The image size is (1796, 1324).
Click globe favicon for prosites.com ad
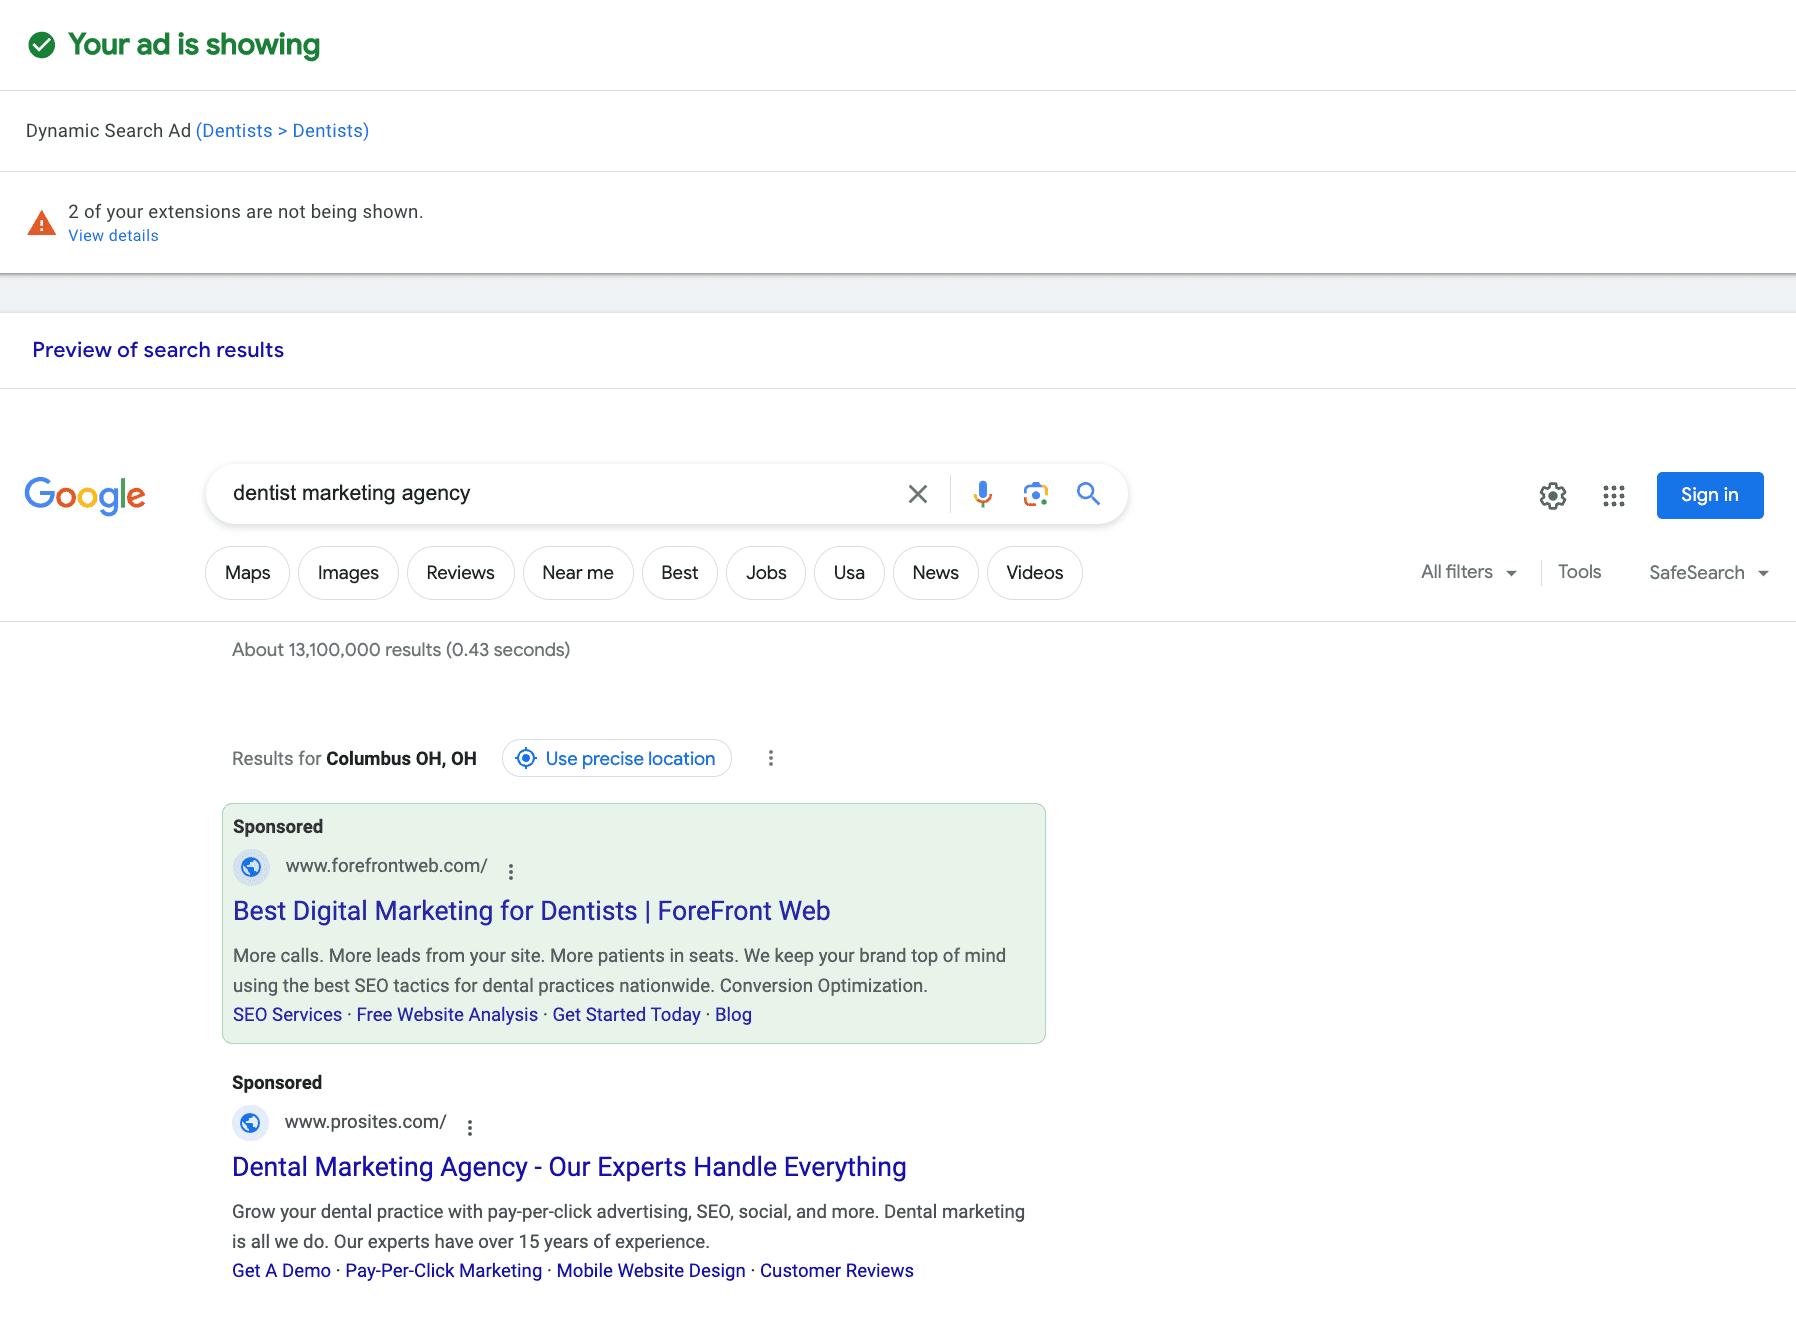(x=250, y=1123)
